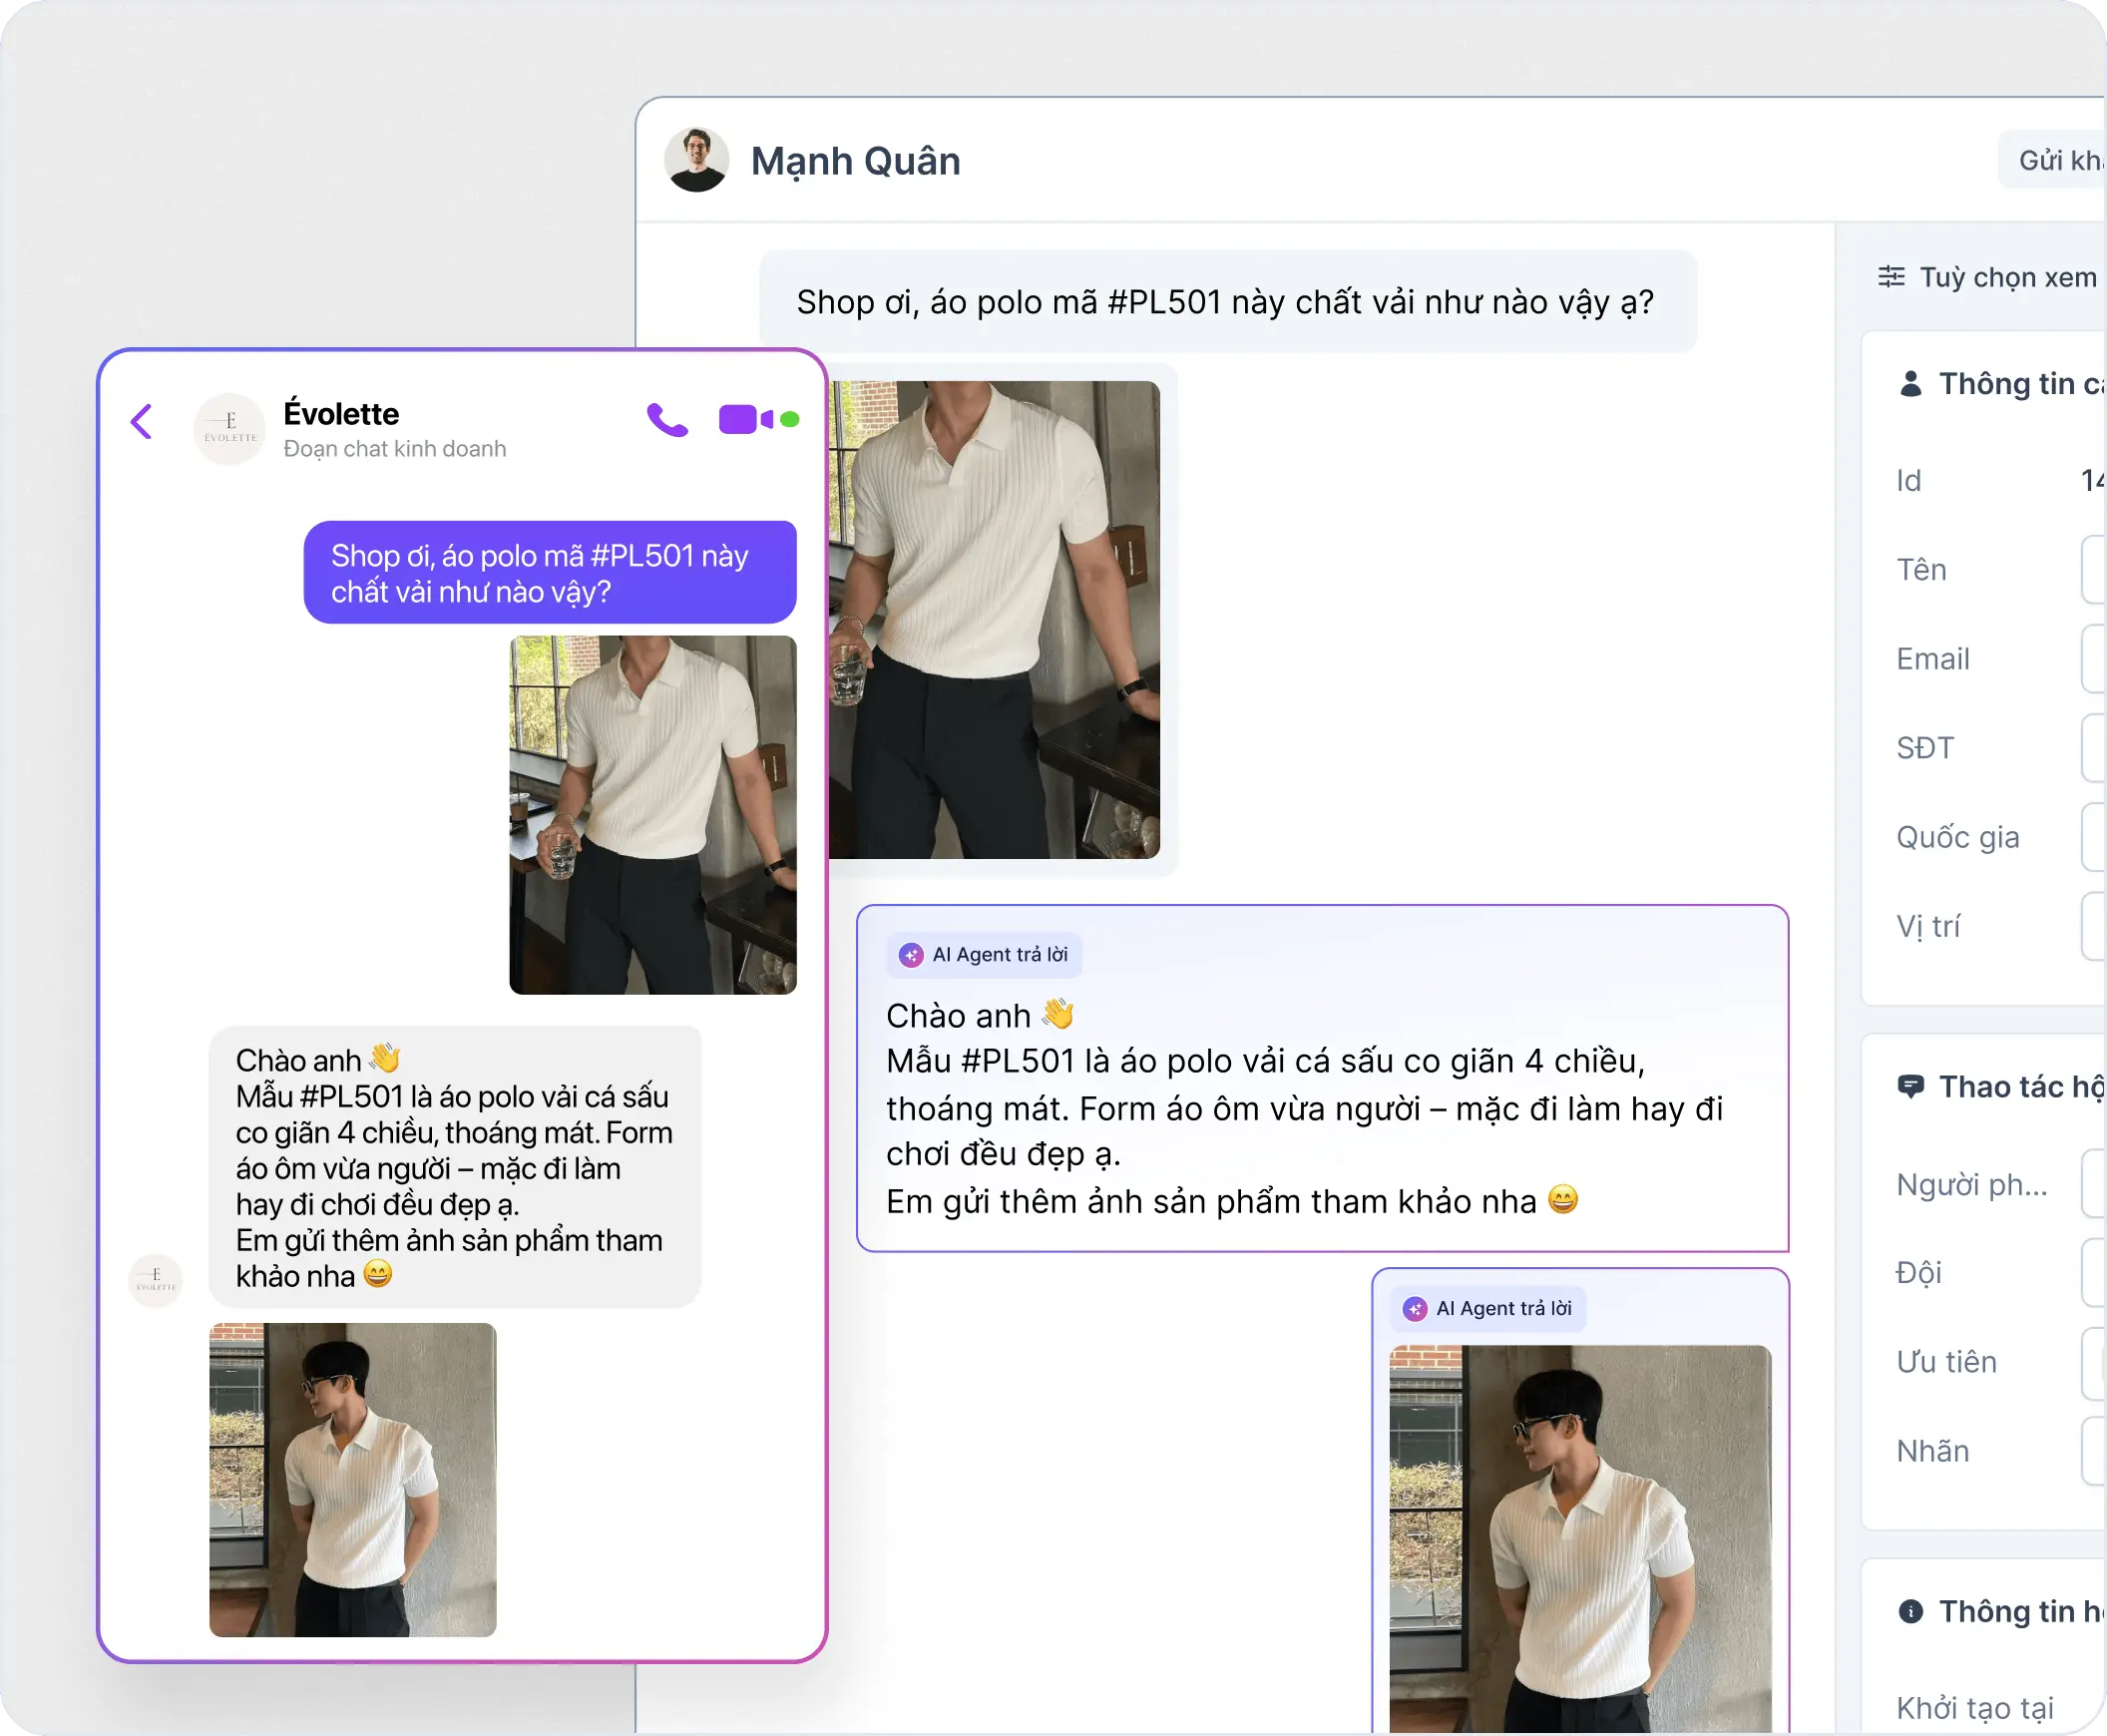
Task: Click the Id label in customer info
Action: point(1909,481)
